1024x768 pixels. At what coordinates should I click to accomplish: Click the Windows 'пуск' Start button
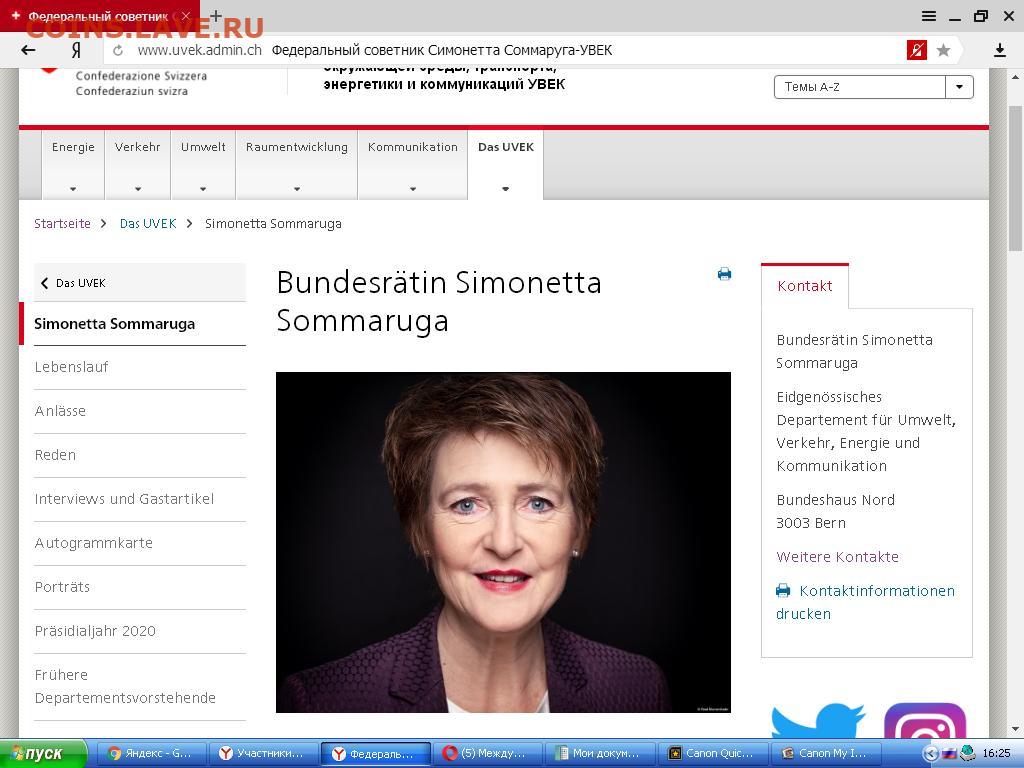pos(43,754)
